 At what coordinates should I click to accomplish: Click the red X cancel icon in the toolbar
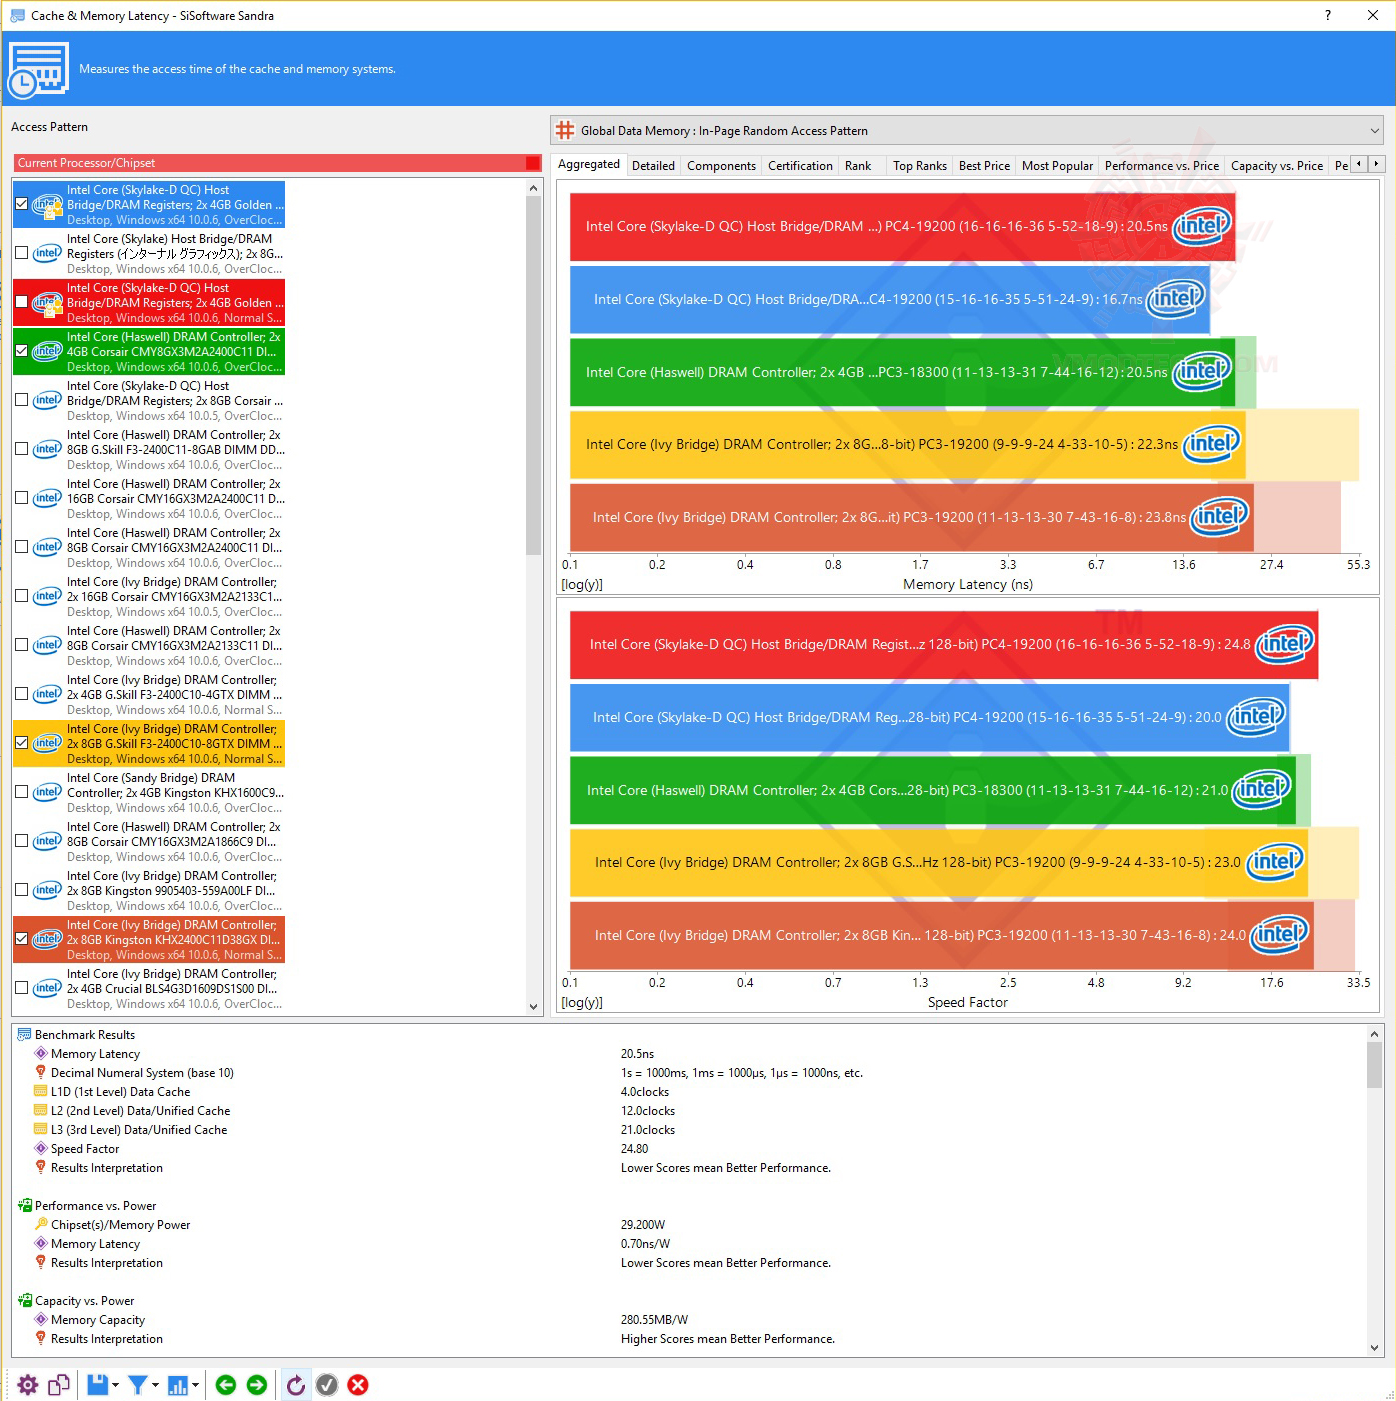[358, 1384]
